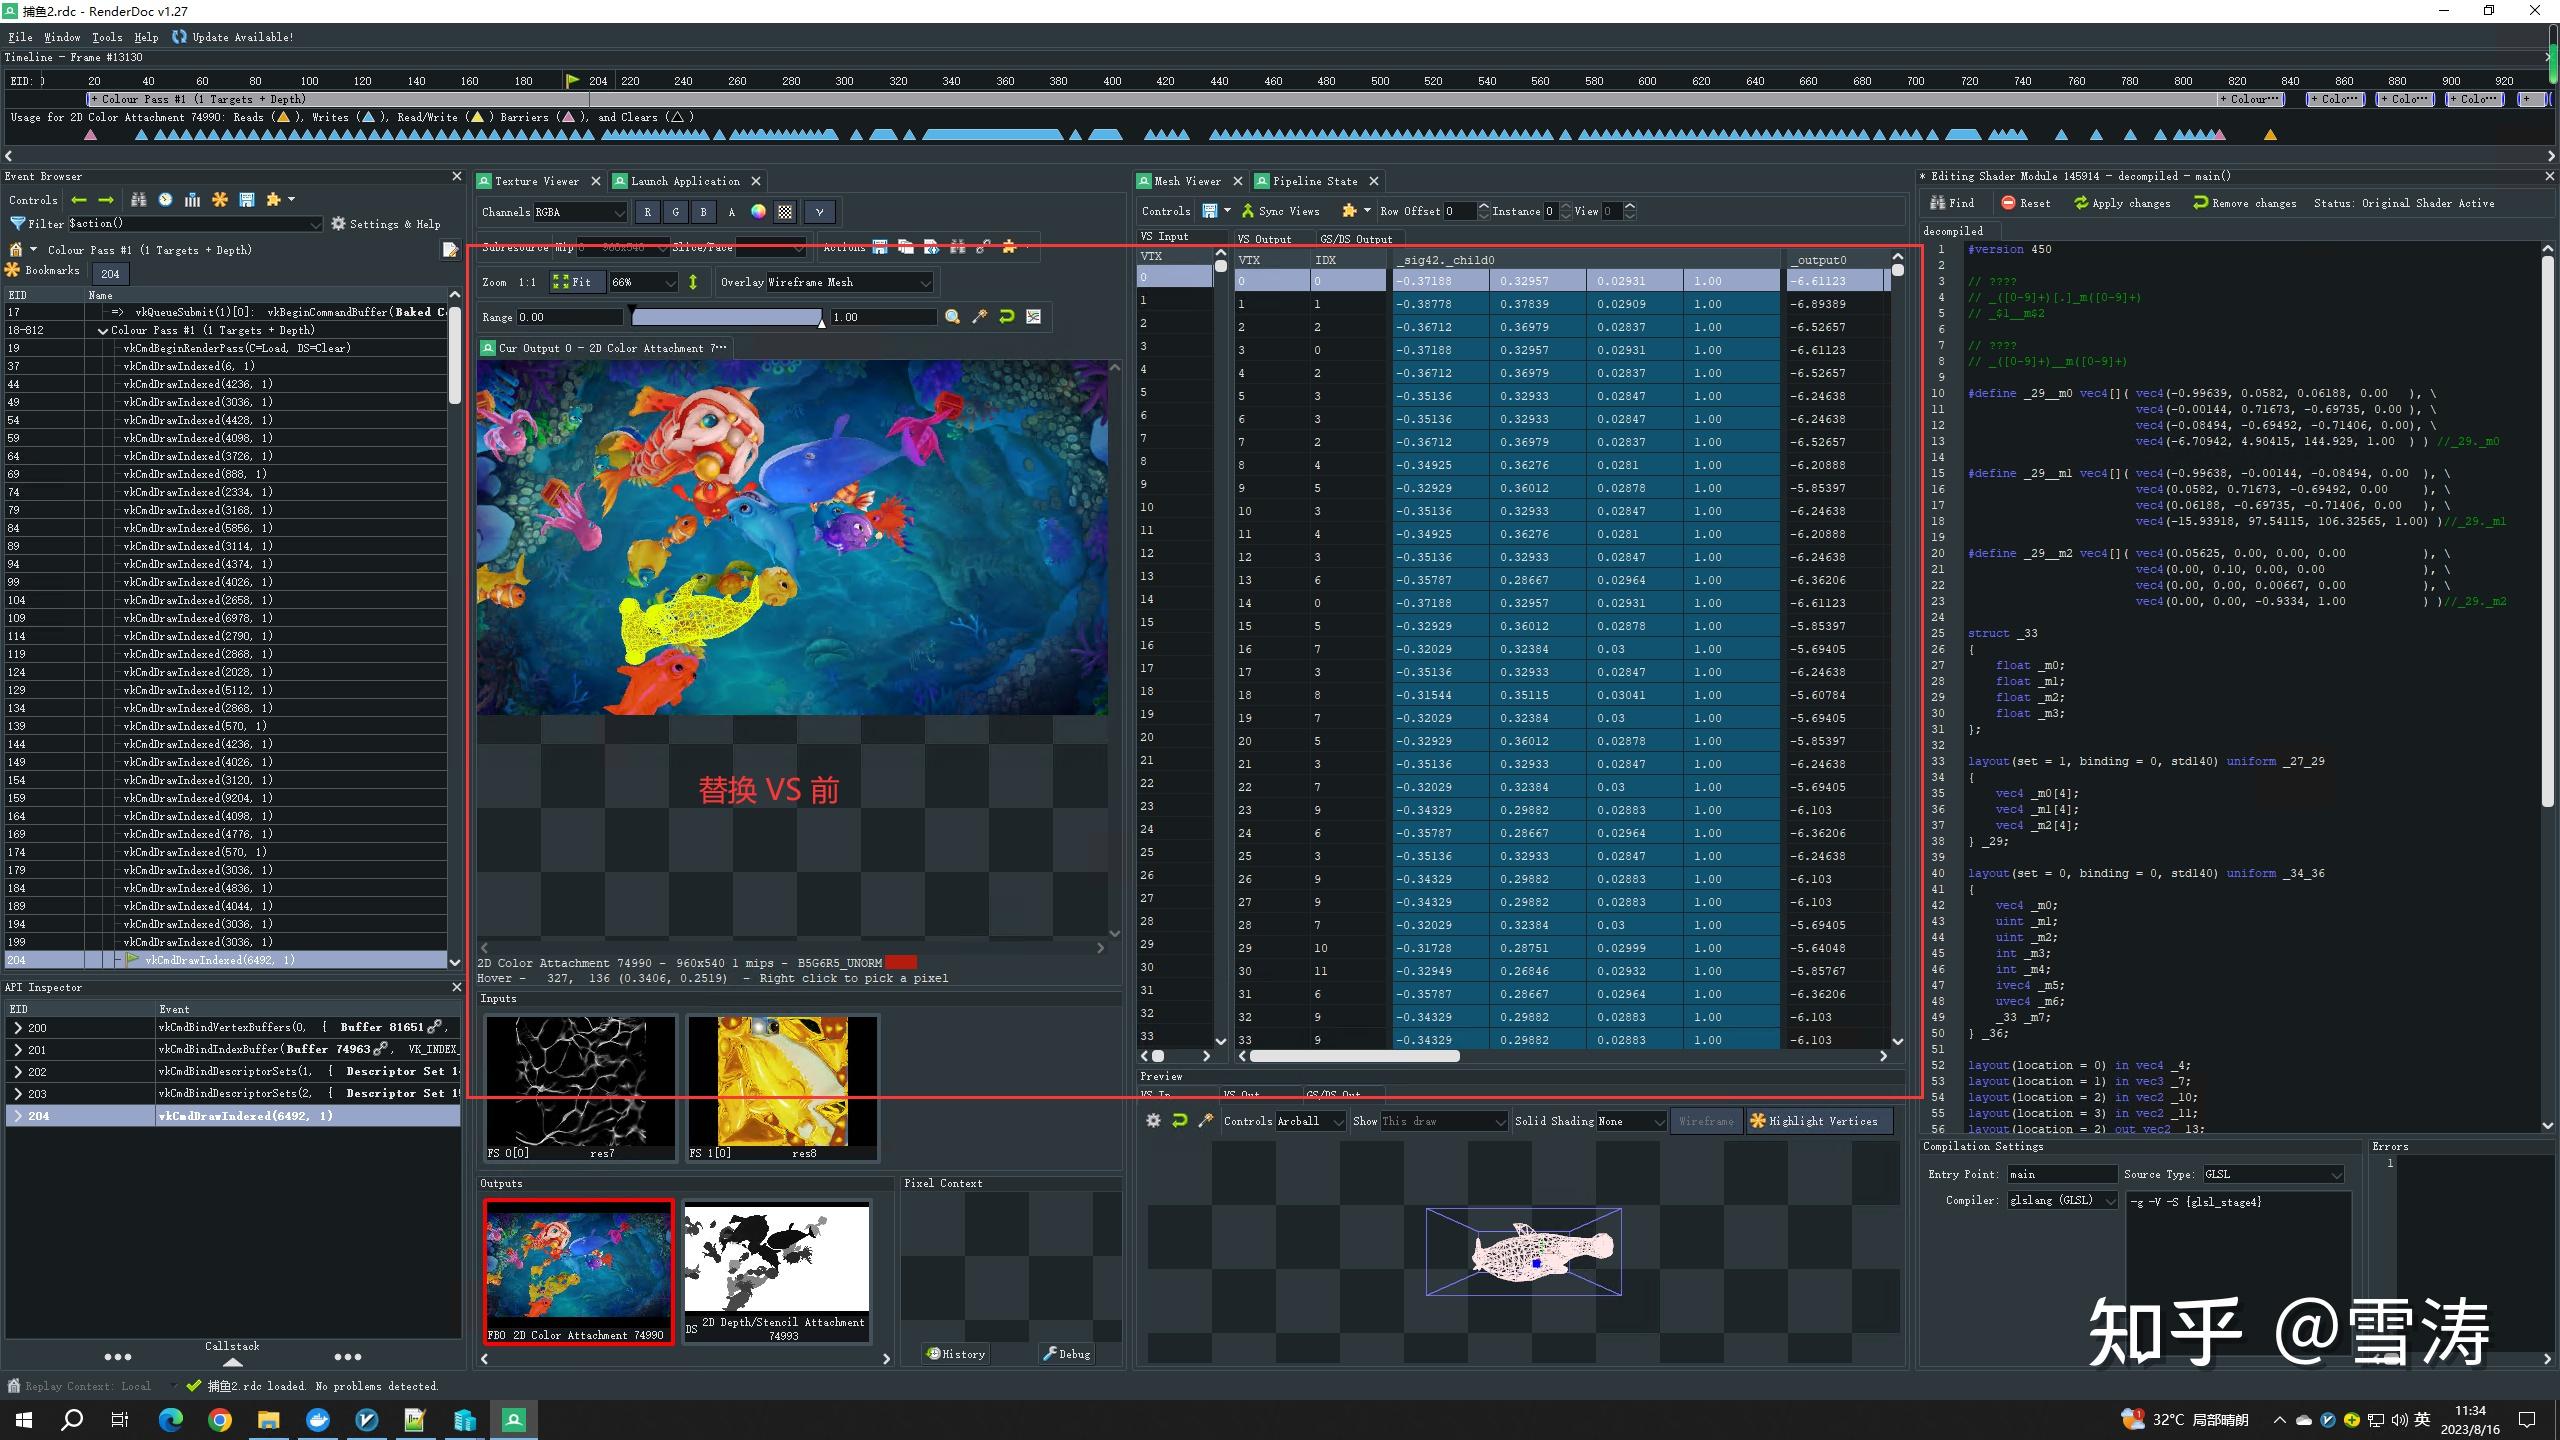Open the Solid Shading None dropdown

coord(1631,1121)
